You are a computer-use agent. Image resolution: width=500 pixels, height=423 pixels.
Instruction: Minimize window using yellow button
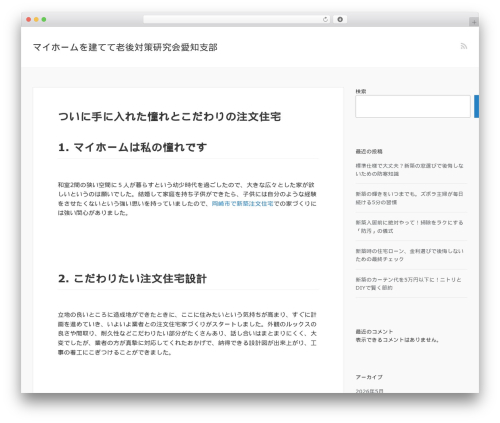coord(36,19)
